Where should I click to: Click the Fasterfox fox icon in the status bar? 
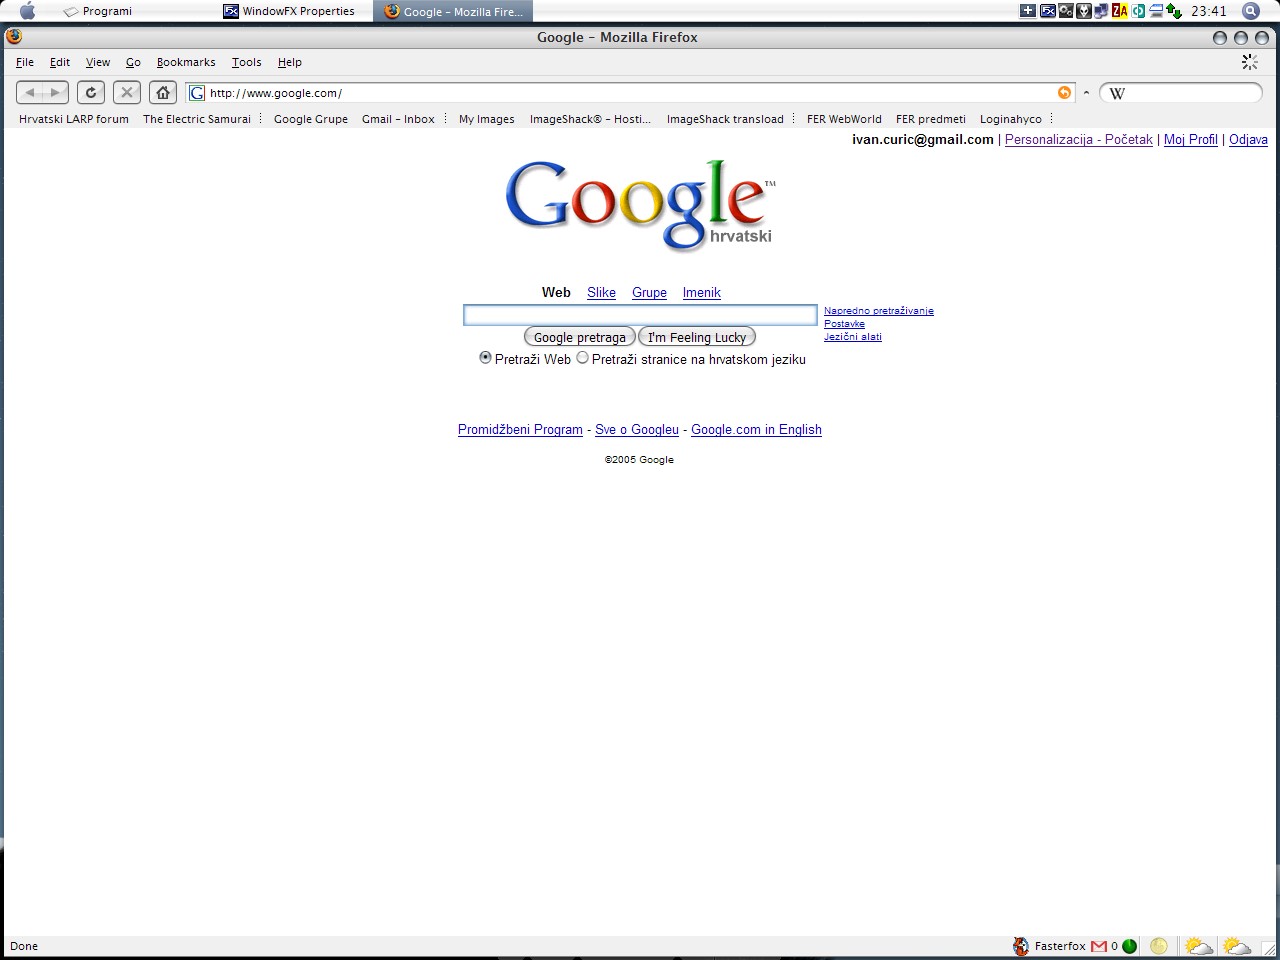tap(1021, 946)
